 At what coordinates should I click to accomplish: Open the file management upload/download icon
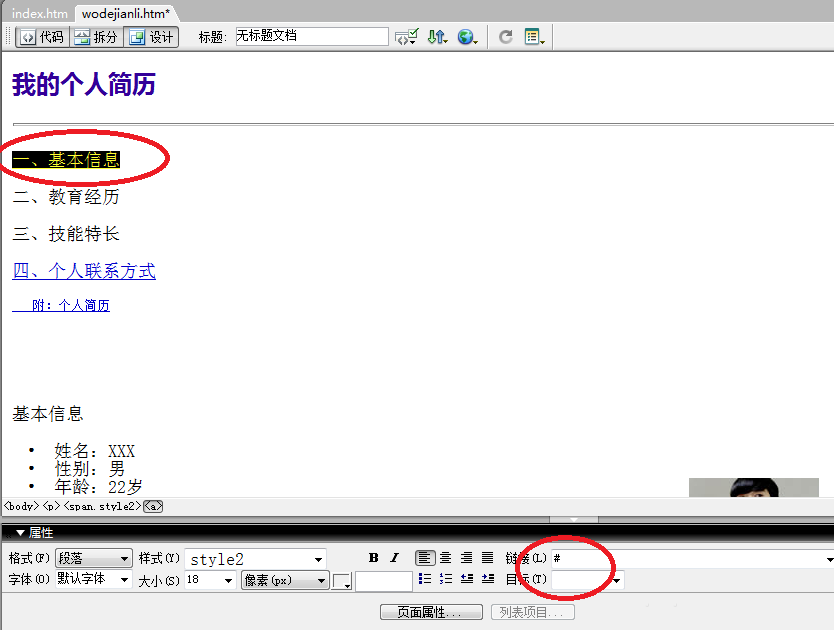point(437,37)
